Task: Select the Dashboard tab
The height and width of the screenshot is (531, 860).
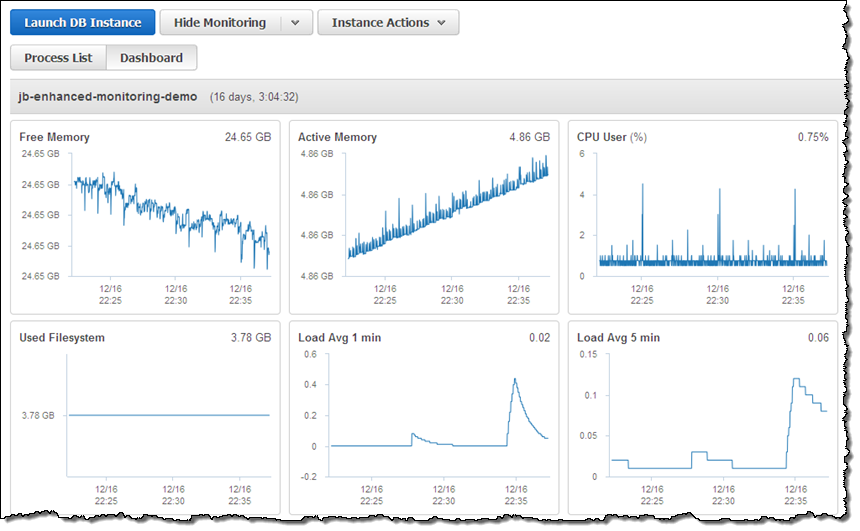Action: [x=151, y=58]
